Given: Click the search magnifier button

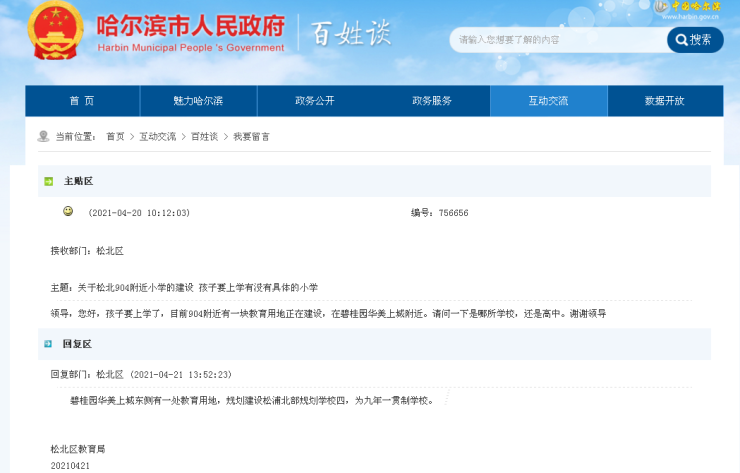Looking at the screenshot, I should point(695,40).
